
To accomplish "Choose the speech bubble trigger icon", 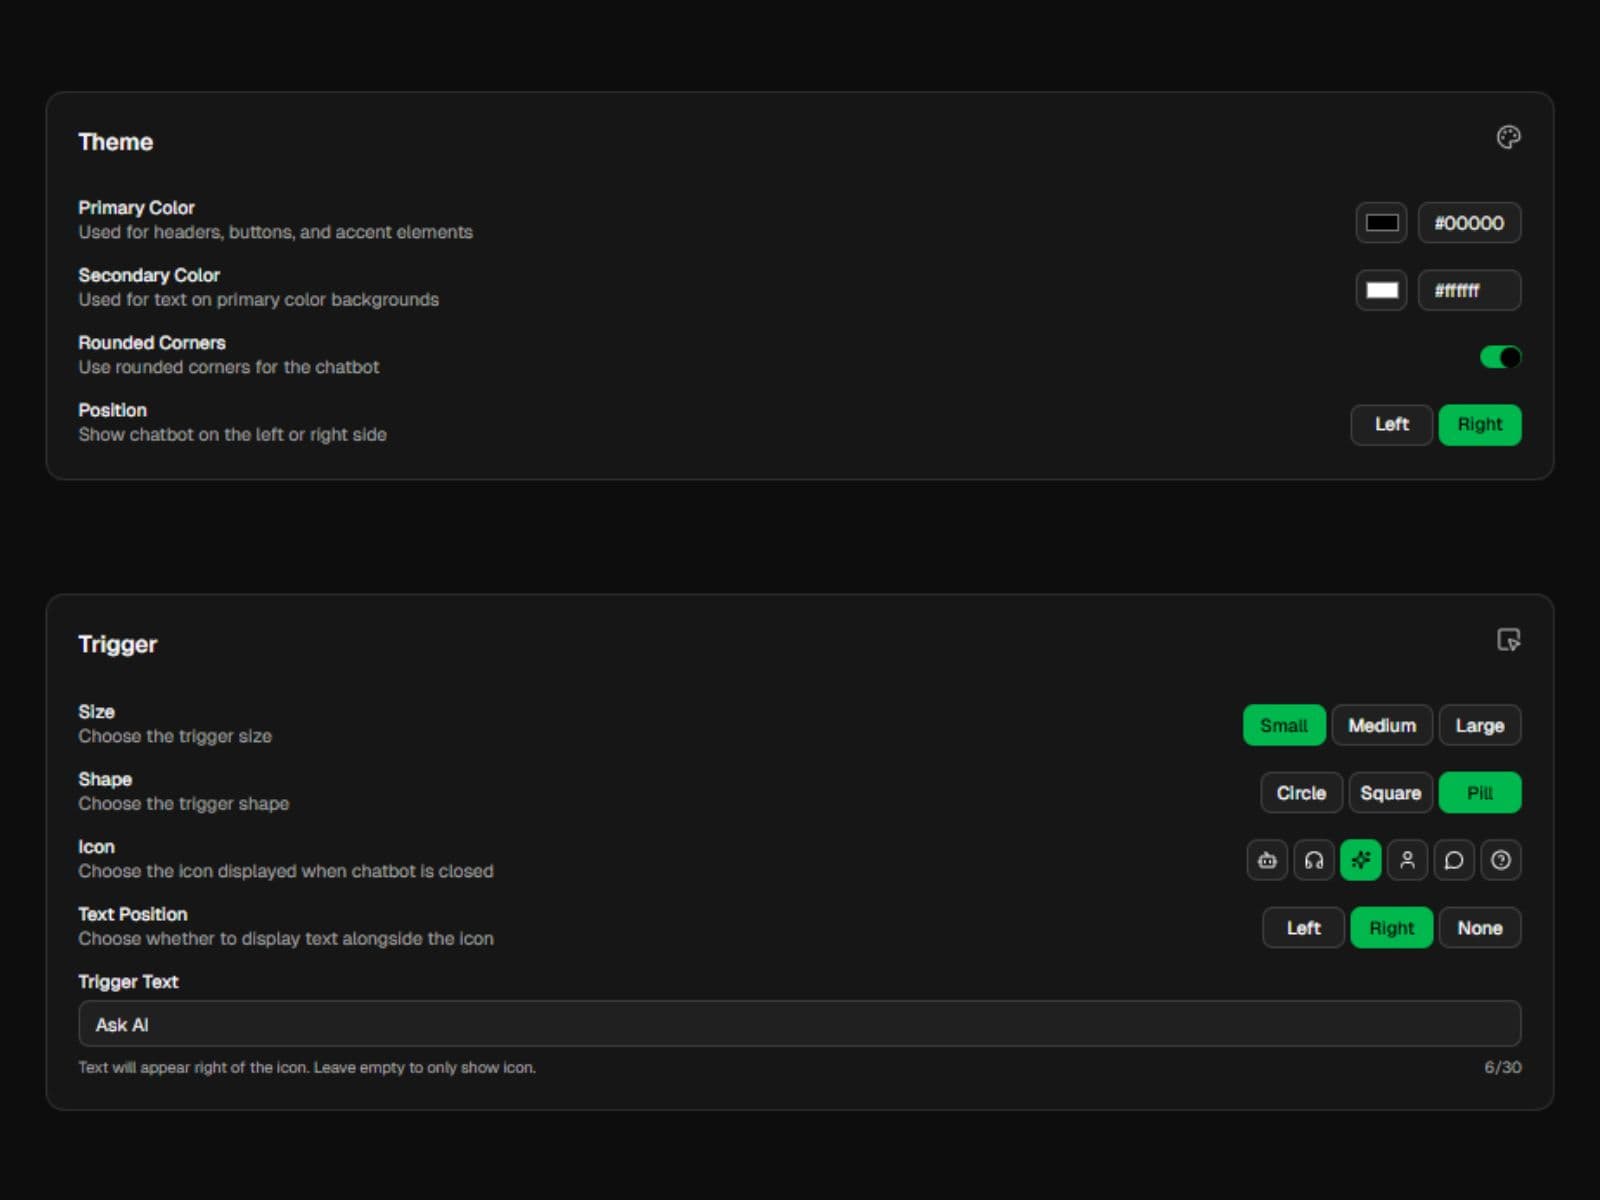I will 1454,860.
